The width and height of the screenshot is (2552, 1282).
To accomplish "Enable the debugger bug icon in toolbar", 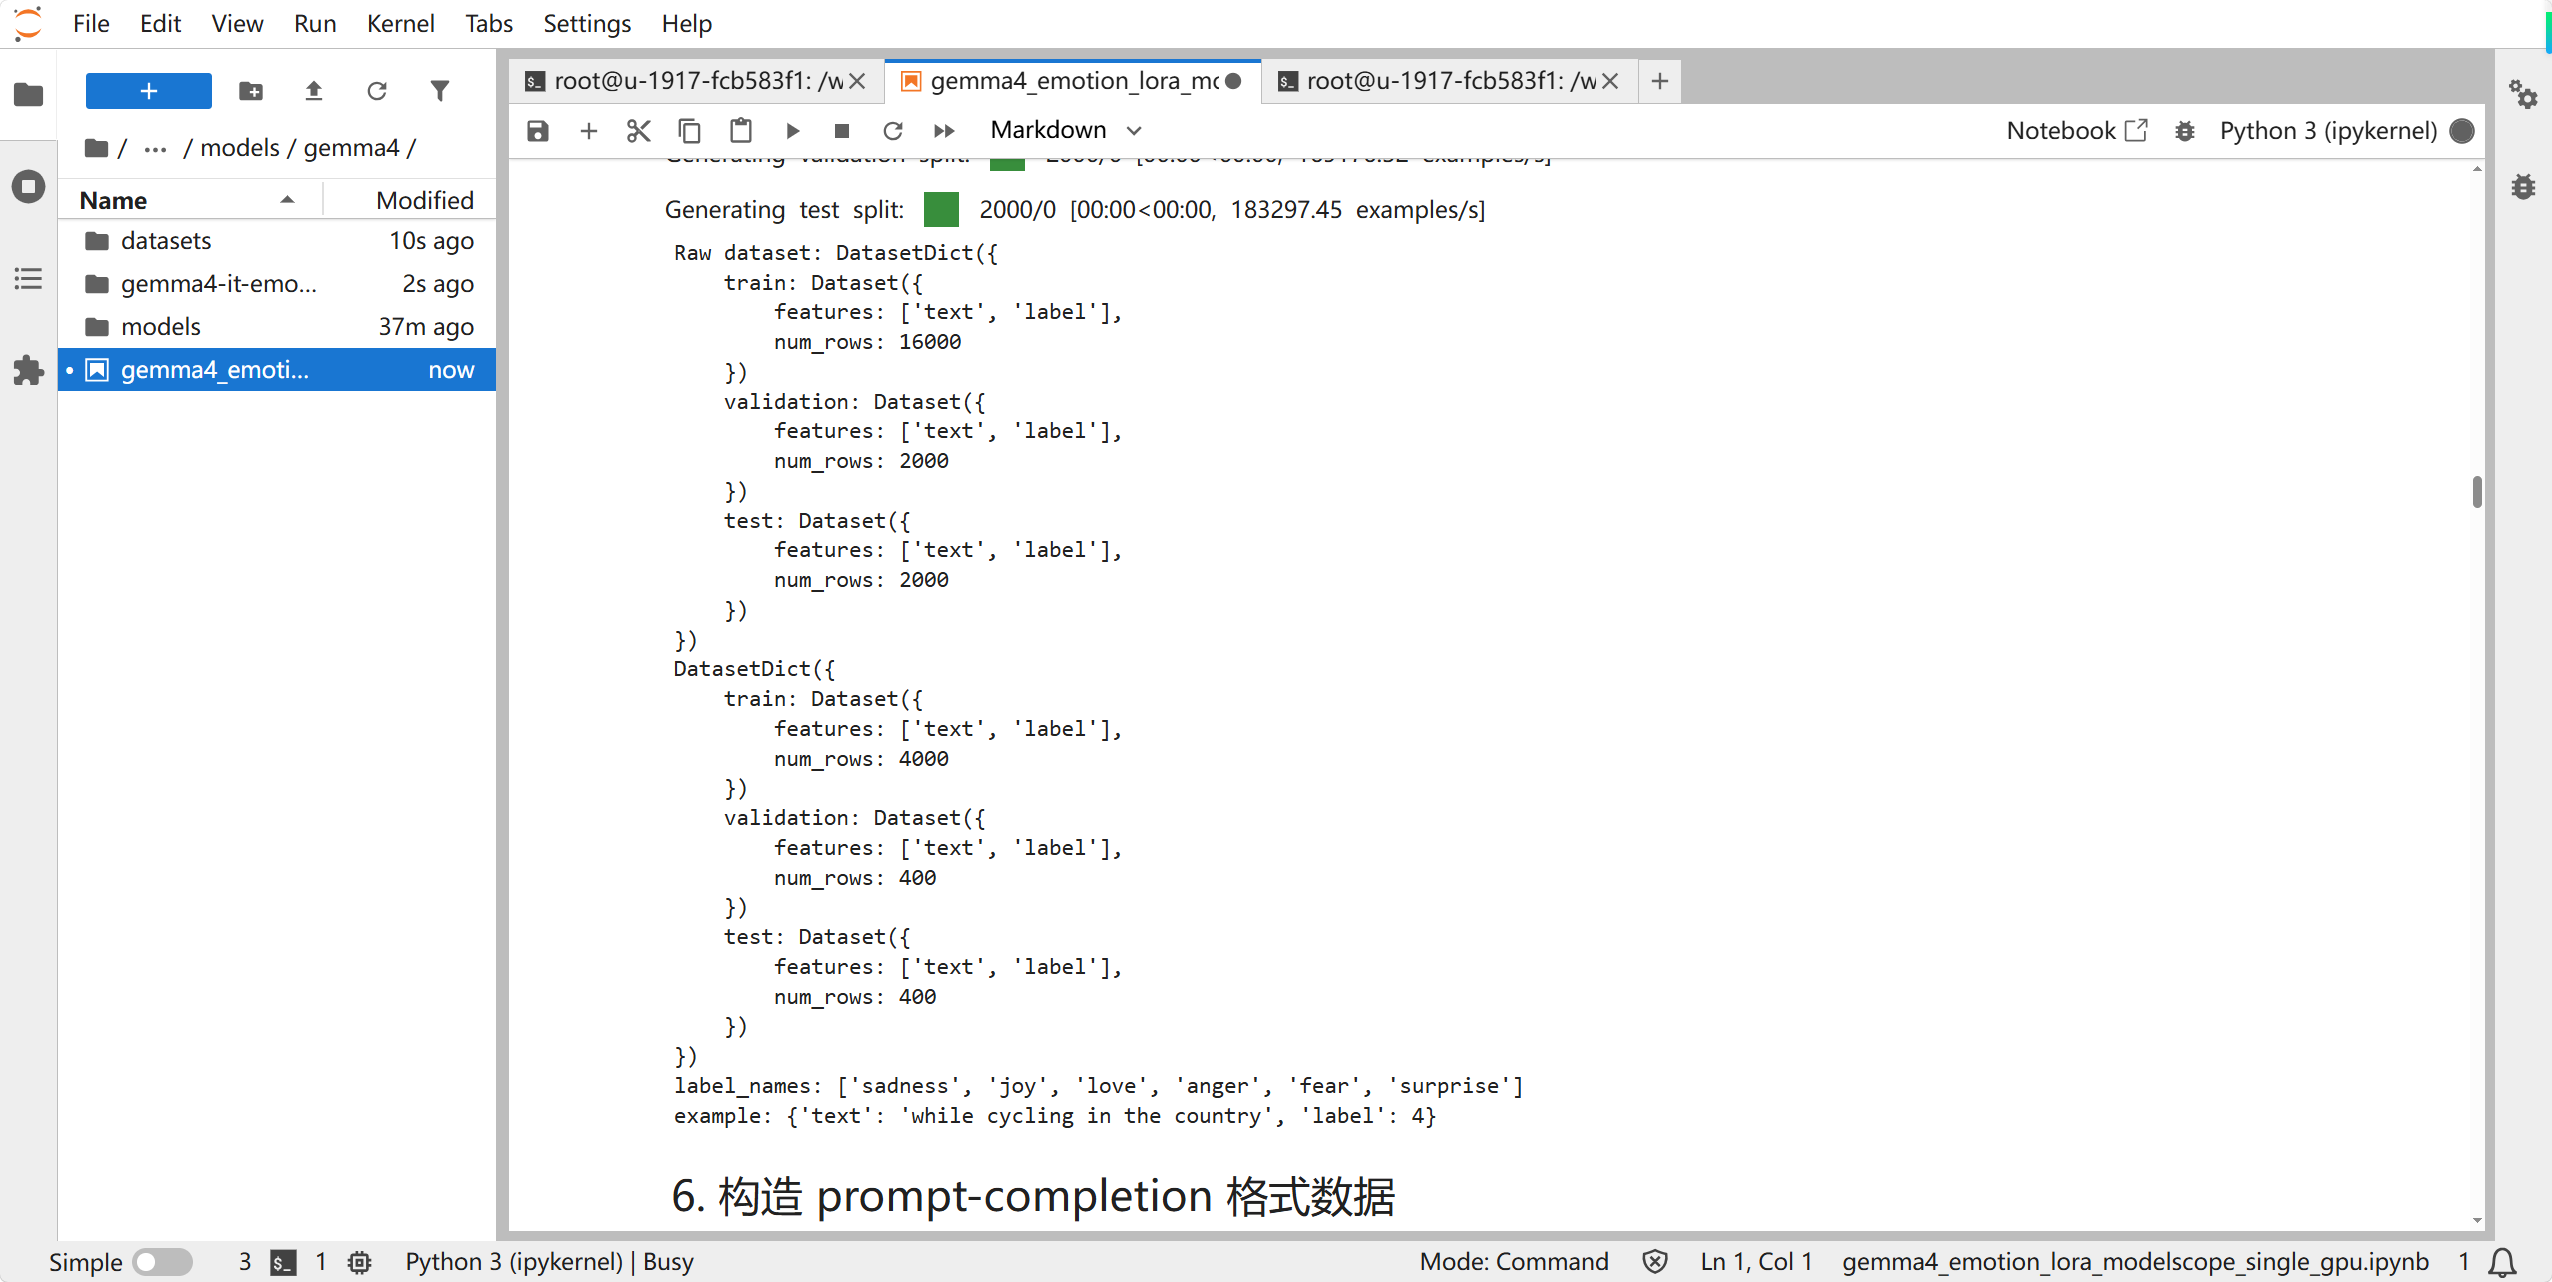I will [2185, 131].
